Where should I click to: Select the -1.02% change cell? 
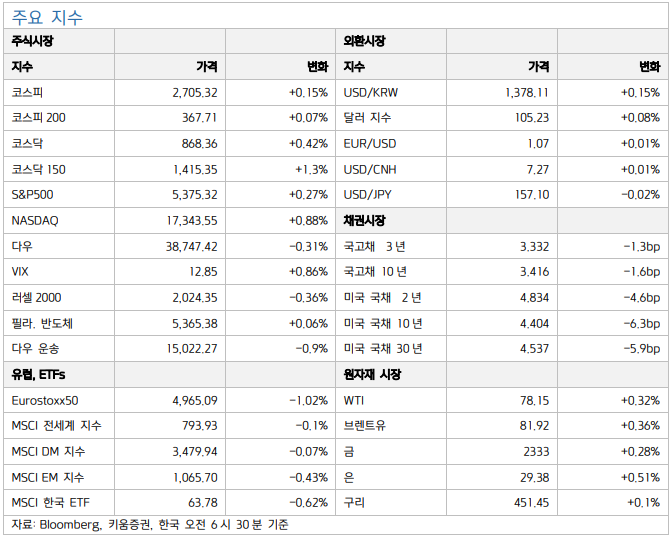[309, 401]
